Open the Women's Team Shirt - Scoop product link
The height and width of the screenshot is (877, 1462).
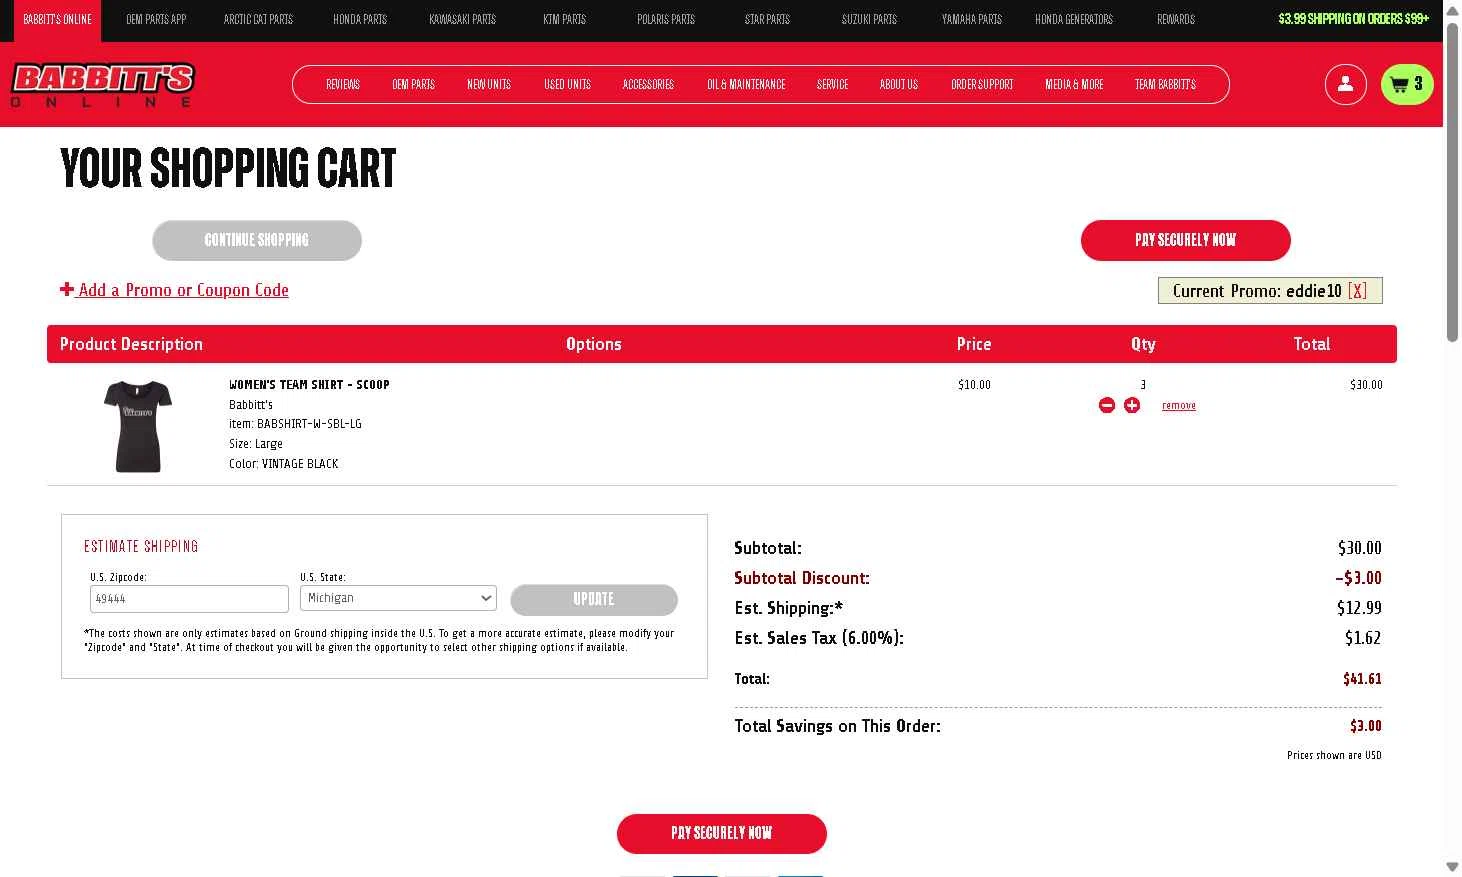coord(309,384)
